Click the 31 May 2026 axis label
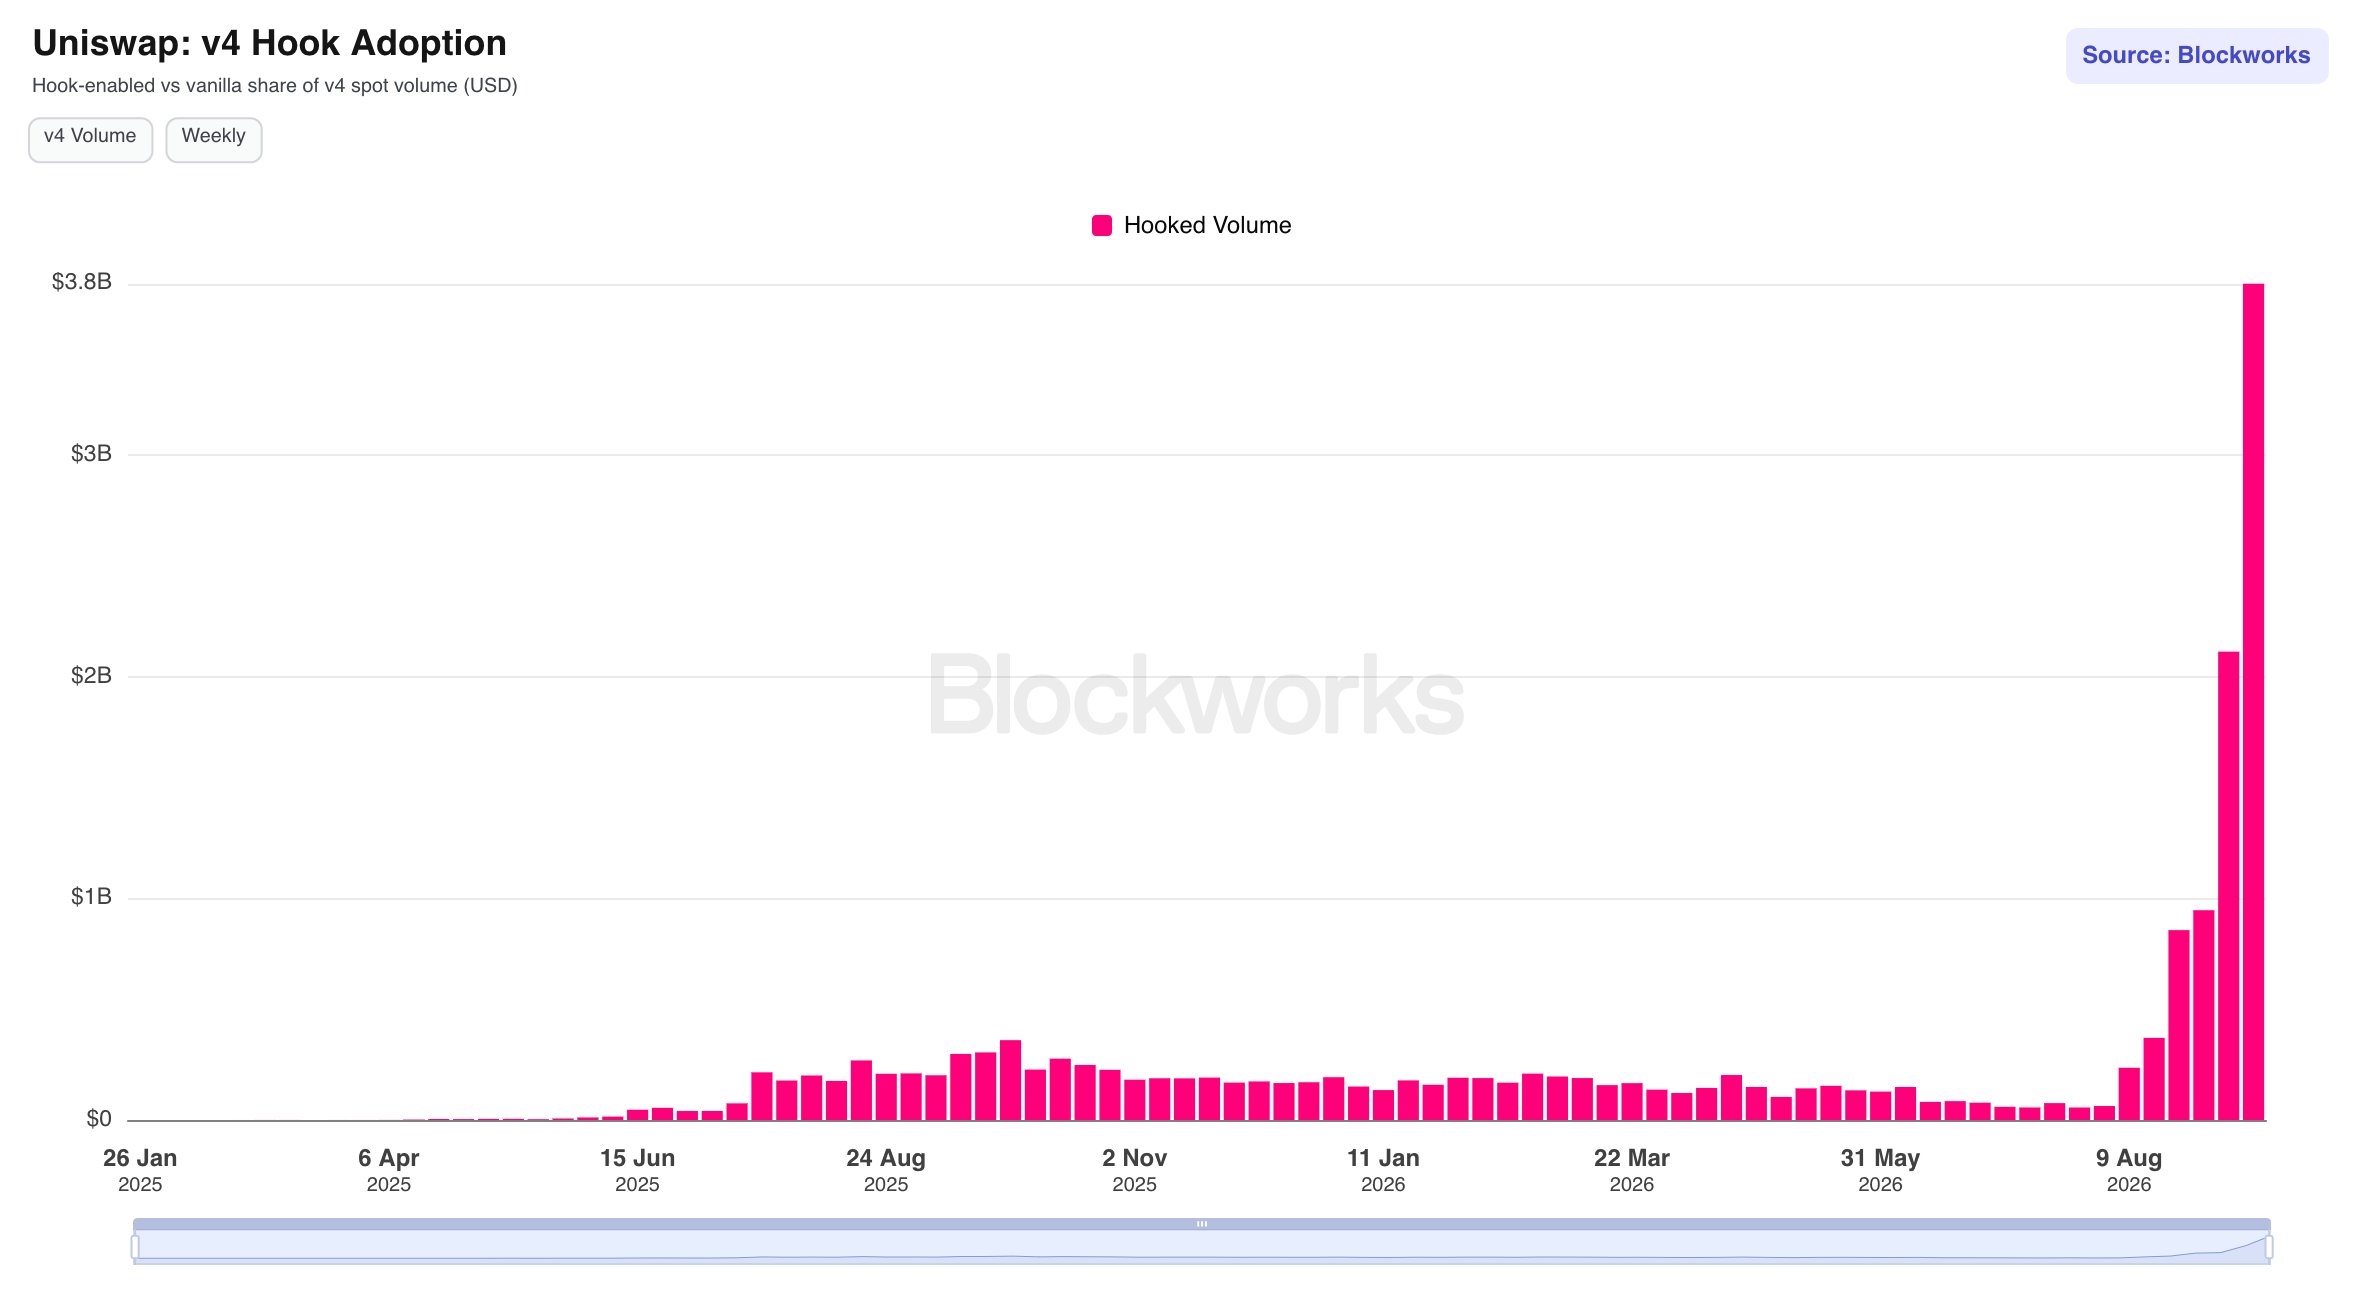The width and height of the screenshot is (2356, 1296). point(1880,1170)
